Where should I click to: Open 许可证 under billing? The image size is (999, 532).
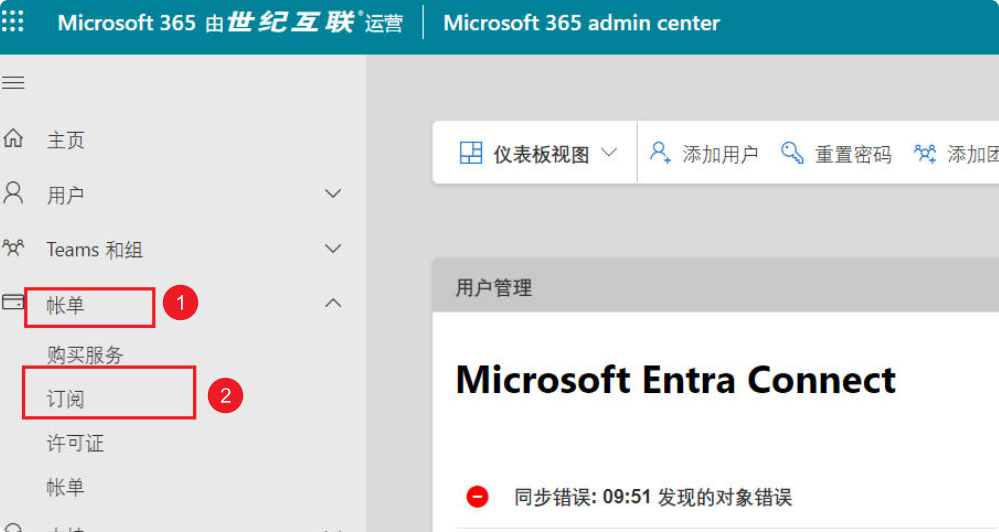pyautogui.click(x=75, y=443)
